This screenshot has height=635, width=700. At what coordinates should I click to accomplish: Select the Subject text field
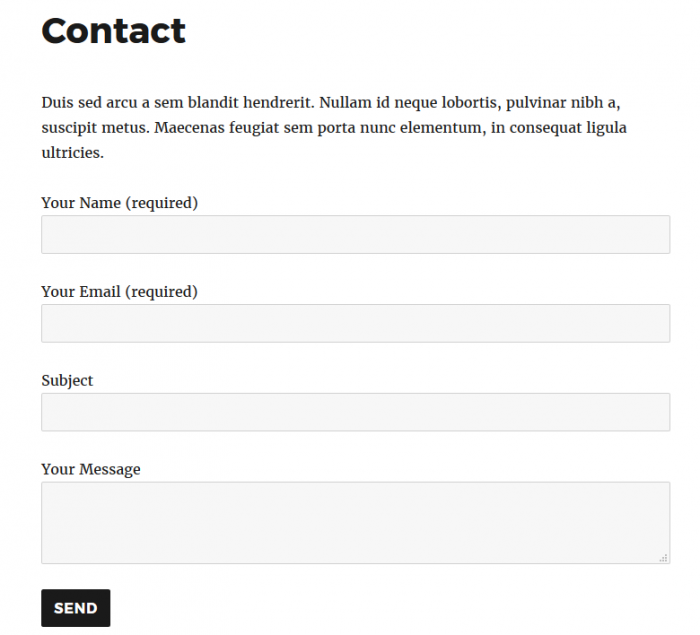click(x=355, y=412)
